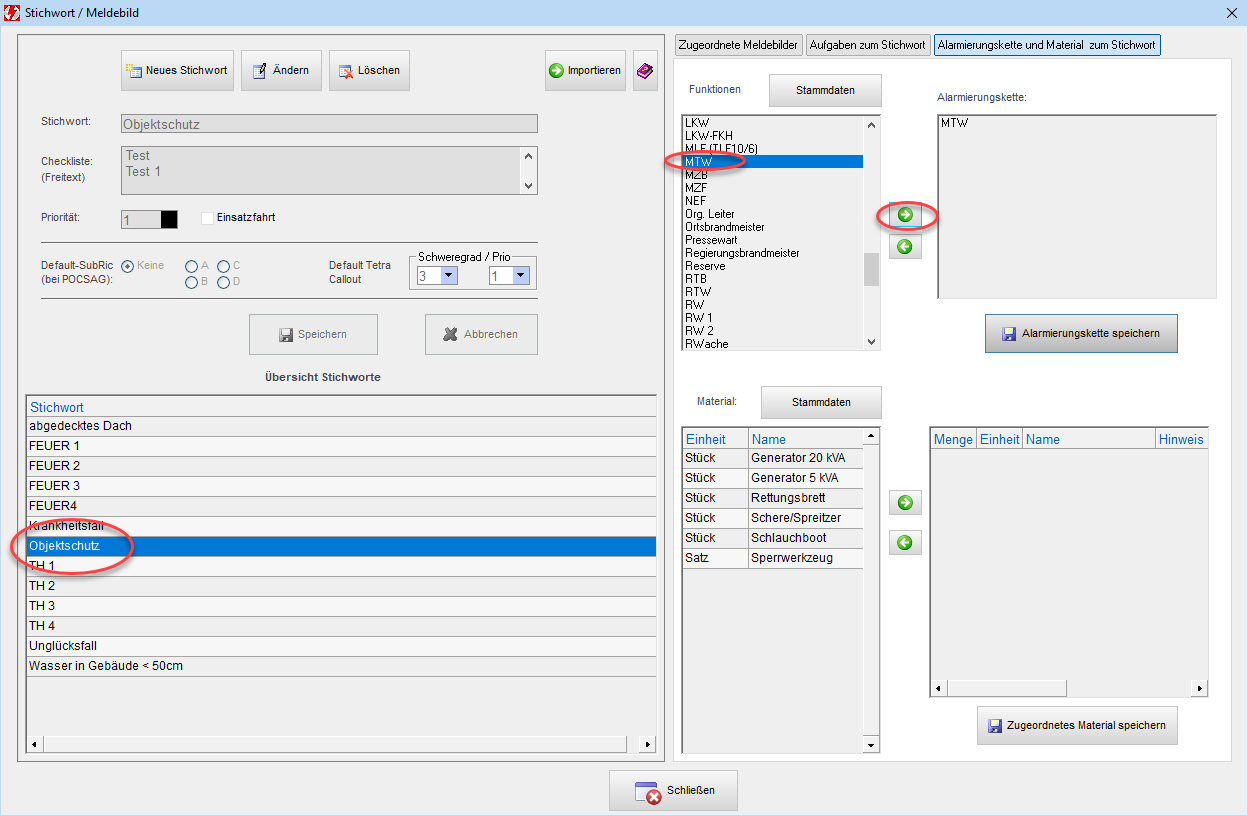Select the Keine SubRic radio button
The image size is (1248, 816).
(128, 266)
